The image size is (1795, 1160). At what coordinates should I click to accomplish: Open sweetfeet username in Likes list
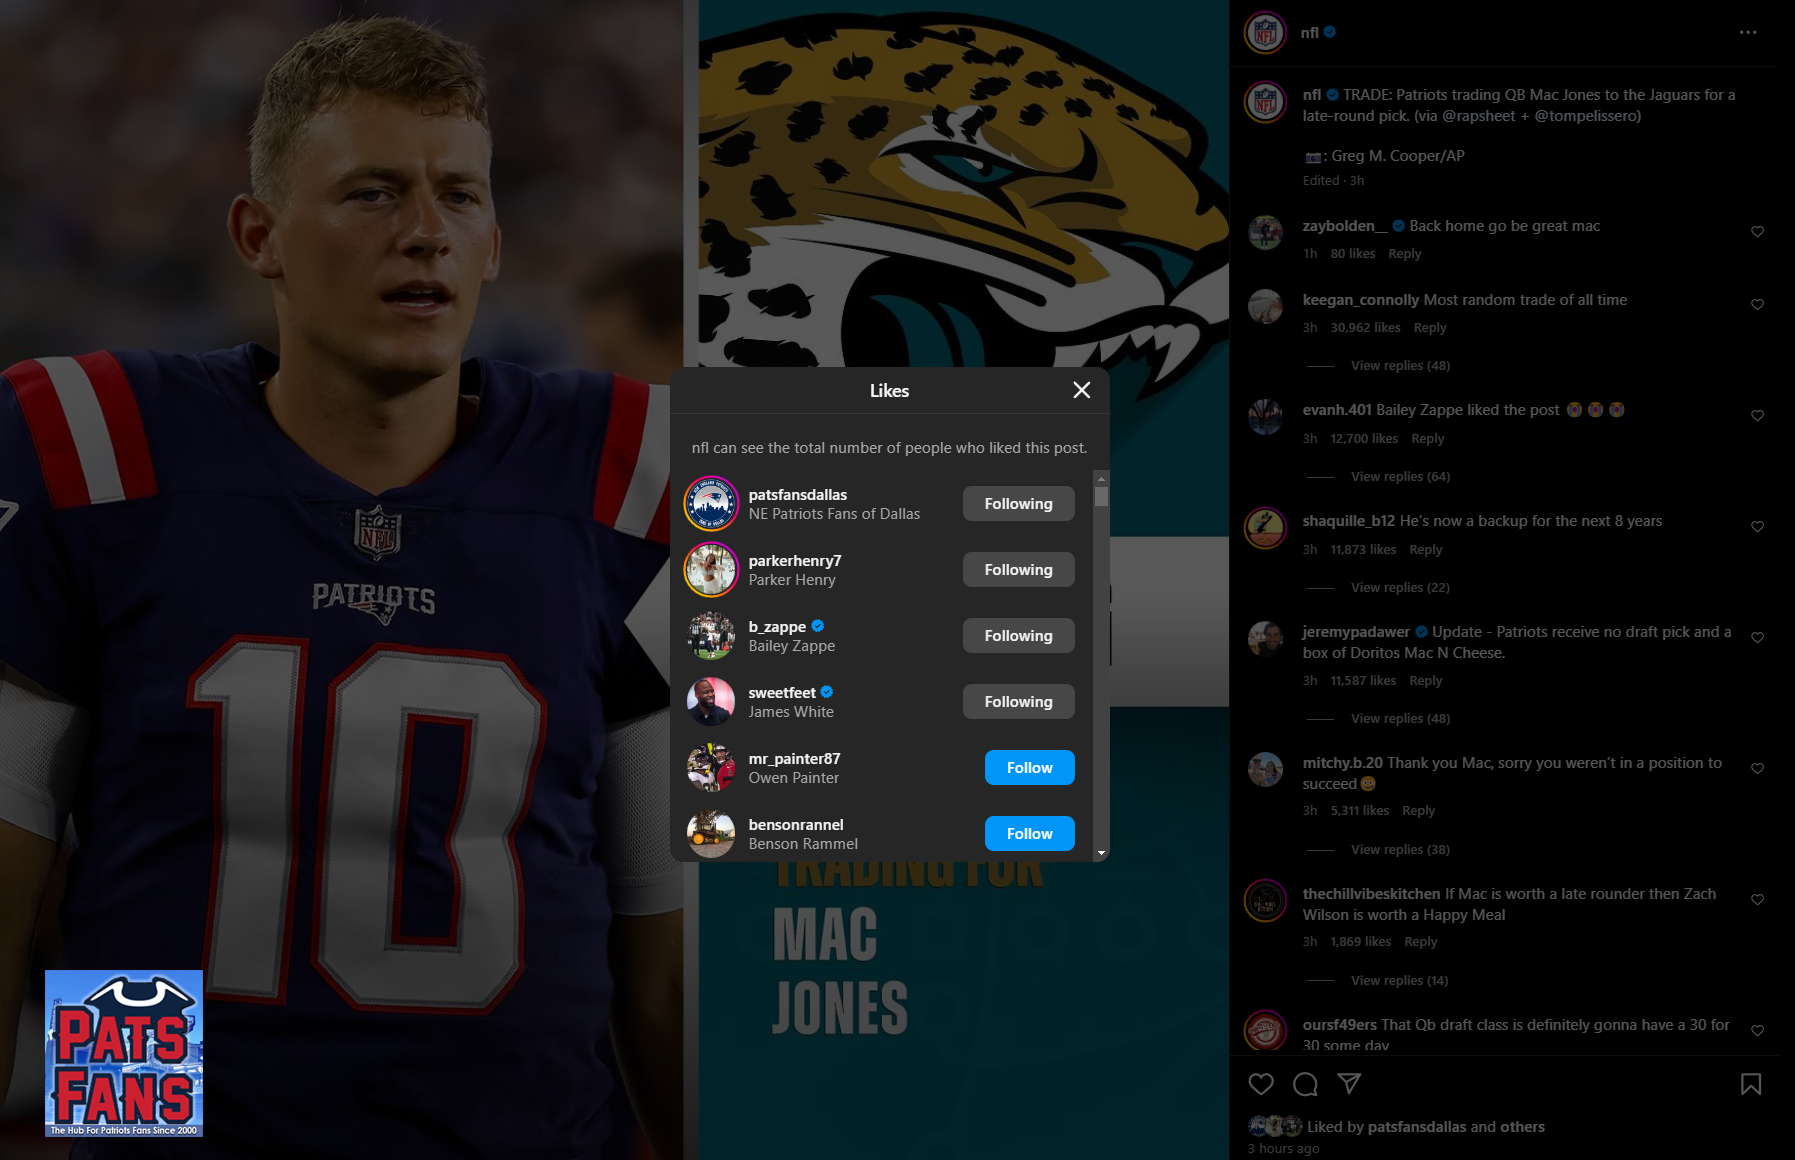[x=782, y=692]
